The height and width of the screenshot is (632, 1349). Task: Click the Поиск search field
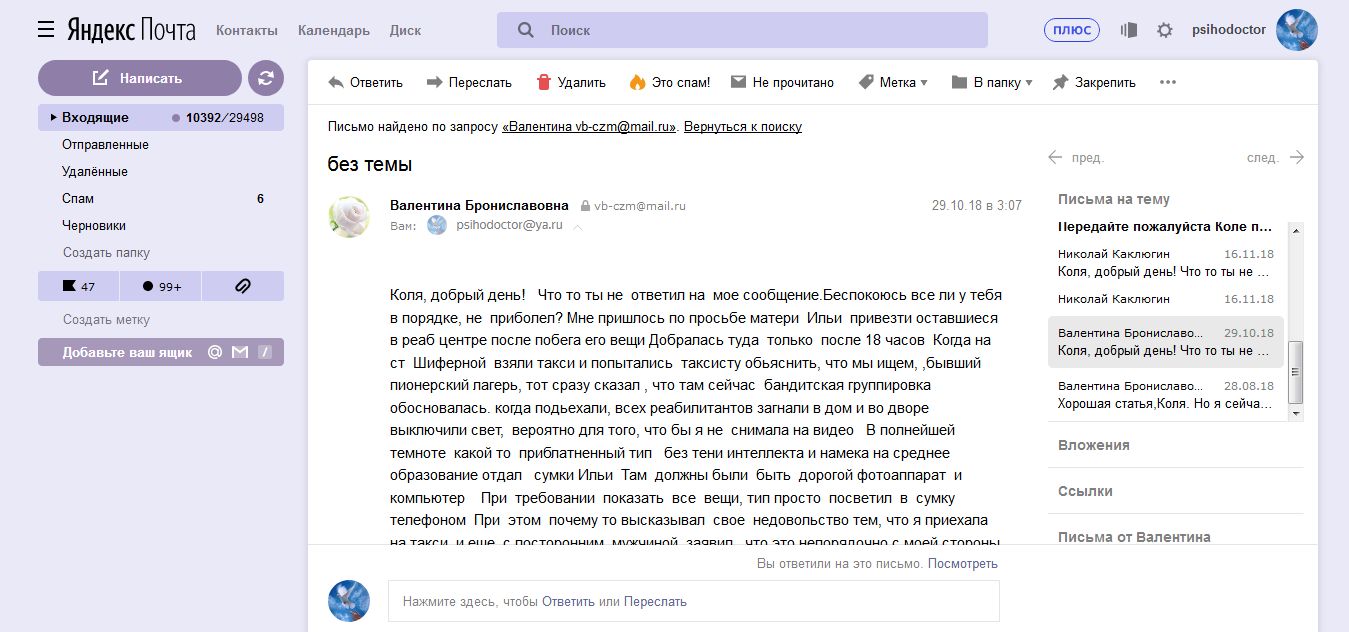click(x=742, y=30)
